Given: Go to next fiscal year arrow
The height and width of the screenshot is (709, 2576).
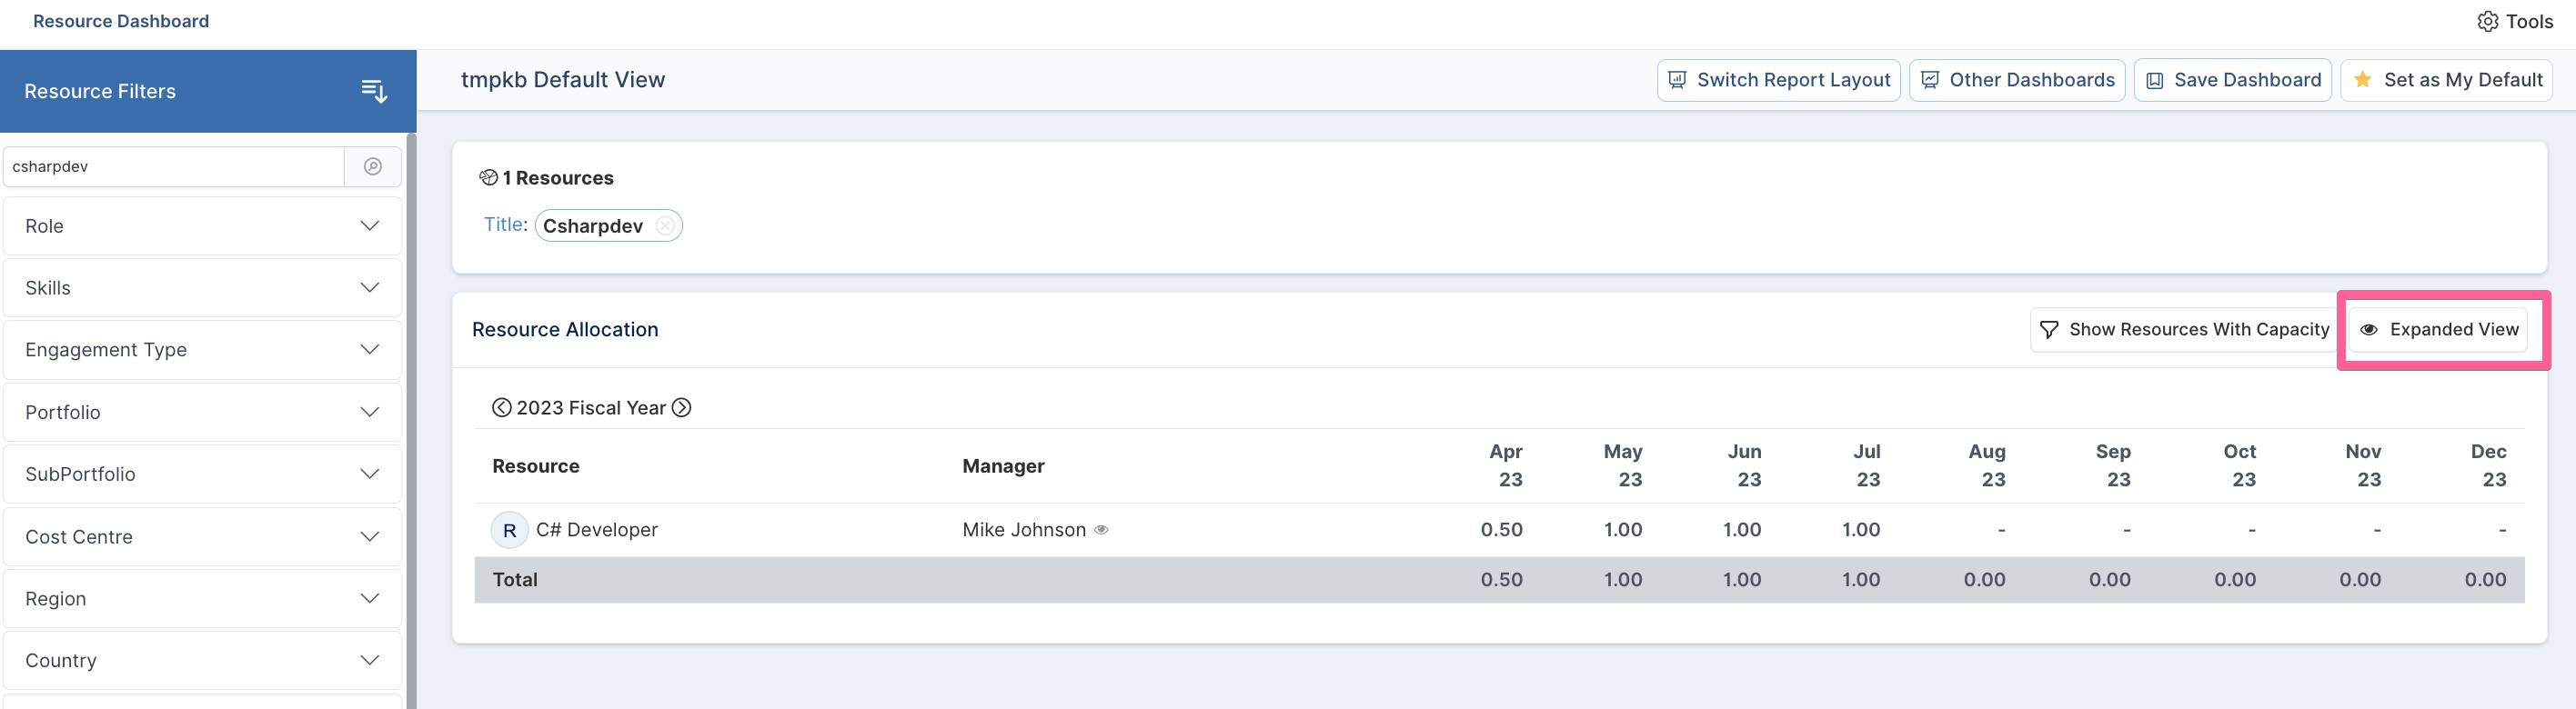Looking at the screenshot, I should 681,408.
